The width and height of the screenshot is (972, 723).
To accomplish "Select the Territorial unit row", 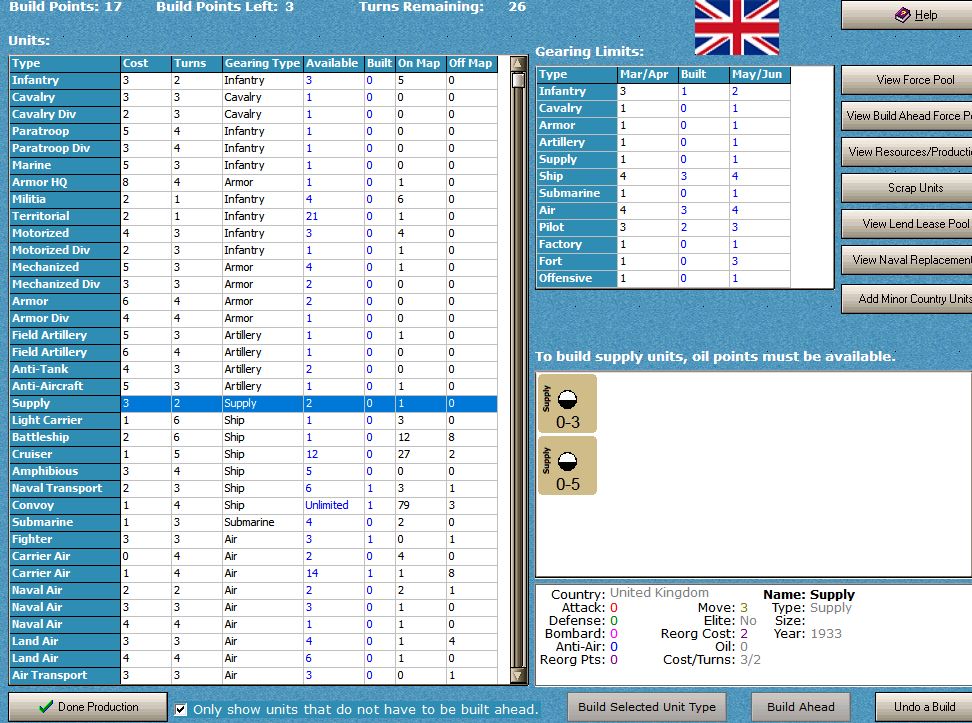I will pos(253,216).
